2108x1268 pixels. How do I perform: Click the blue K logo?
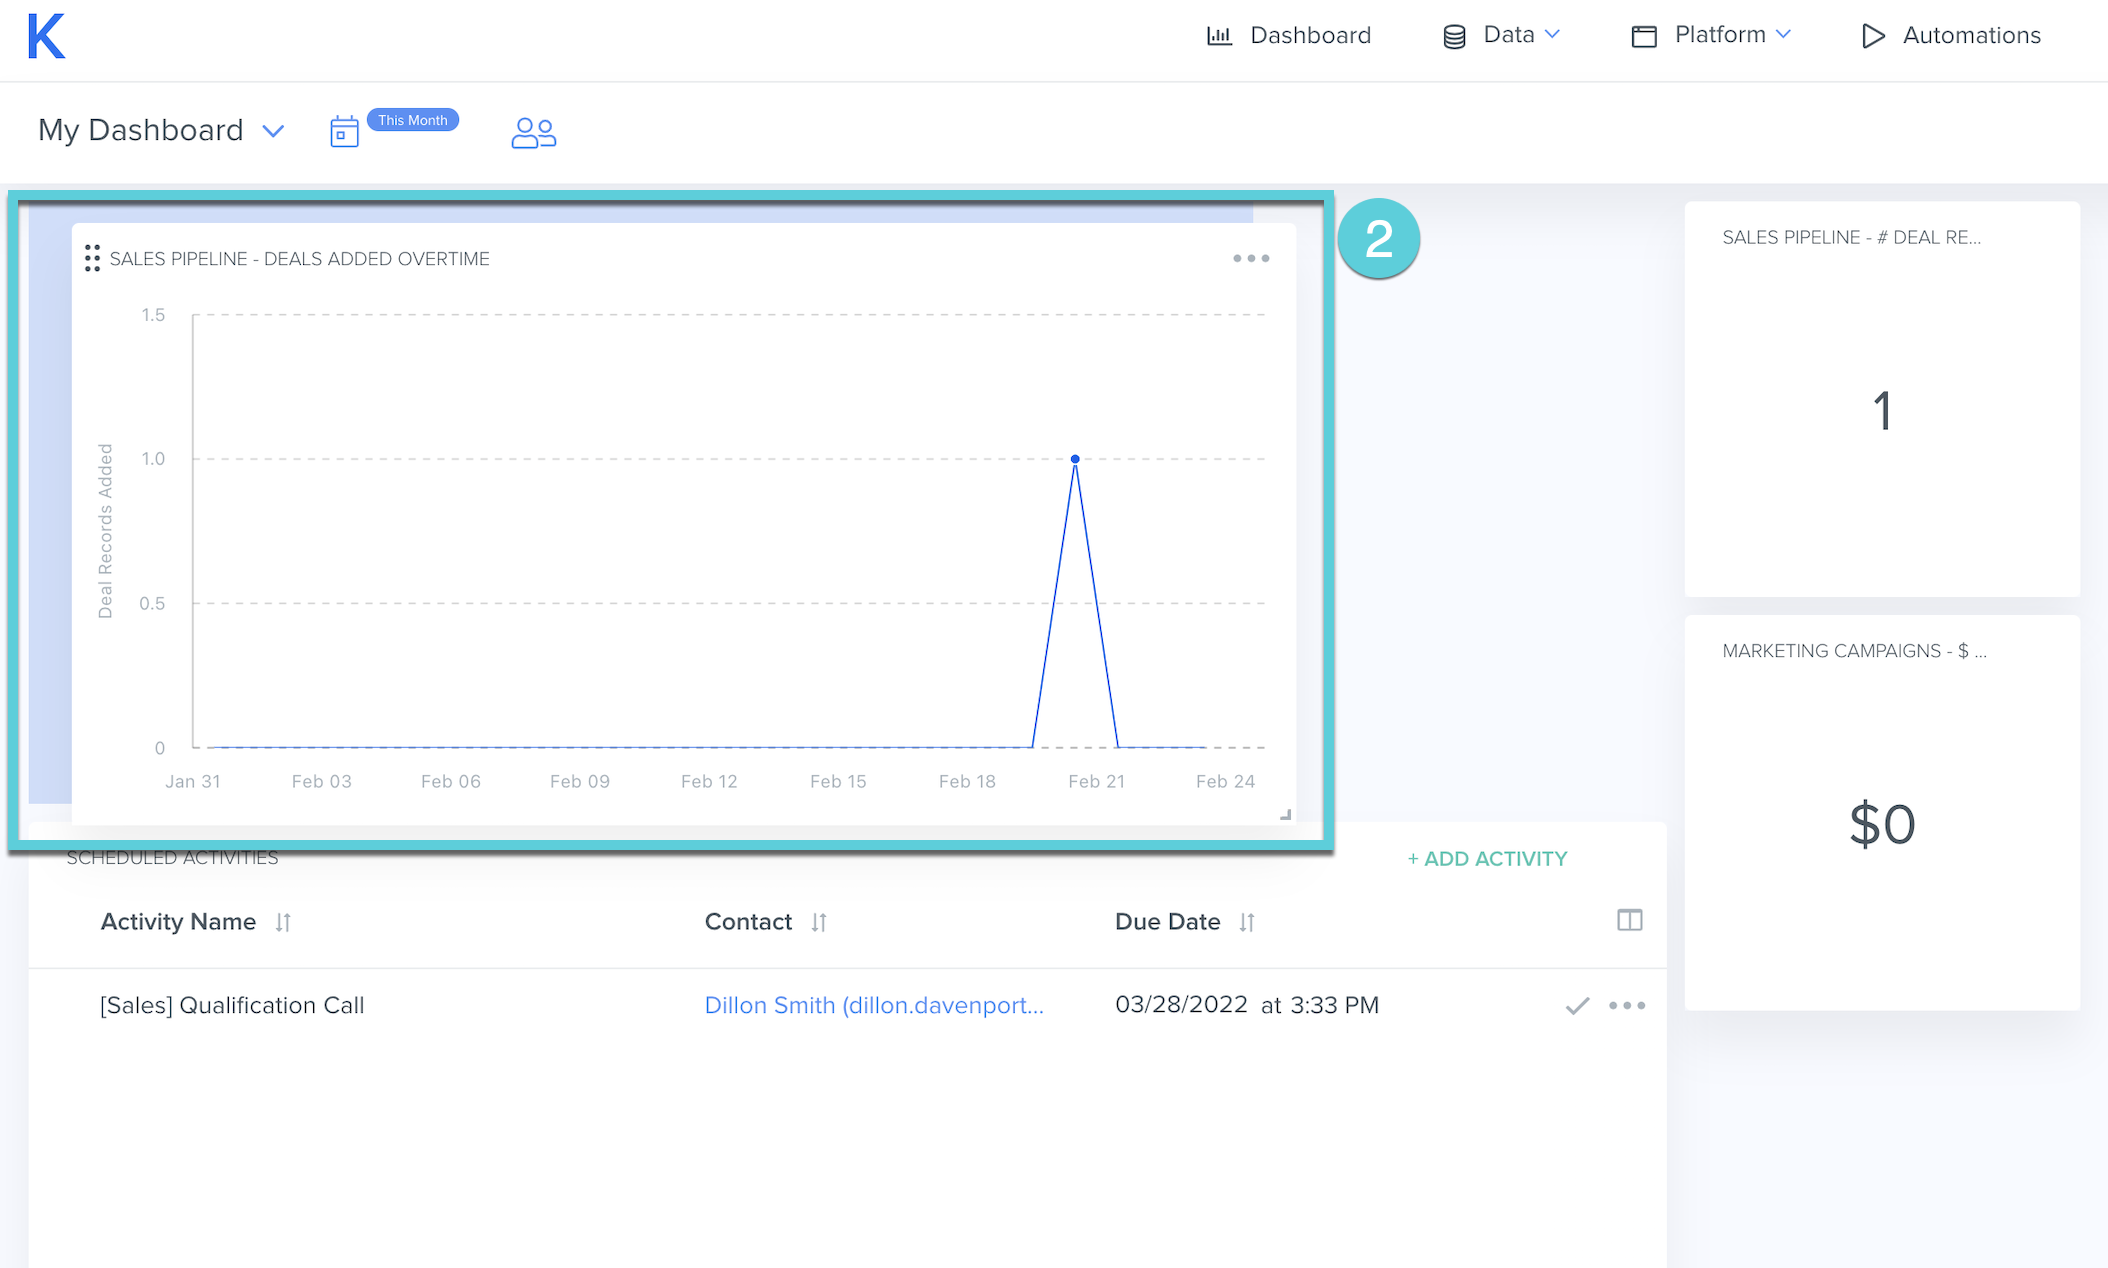[x=46, y=37]
